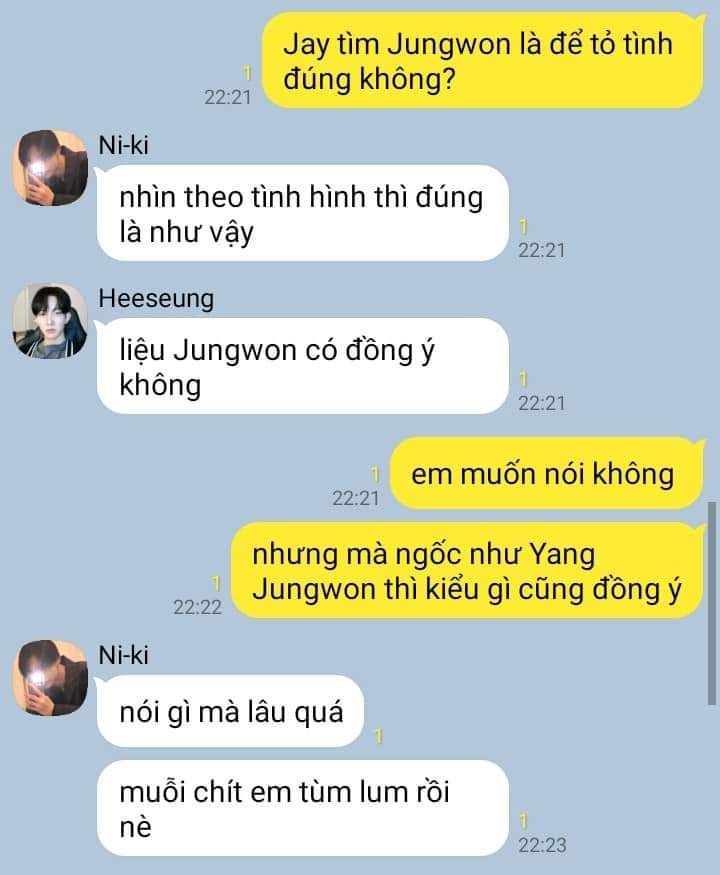
Task: Tap the yellow 'em muốn nói không' bubble
Action: [546, 473]
